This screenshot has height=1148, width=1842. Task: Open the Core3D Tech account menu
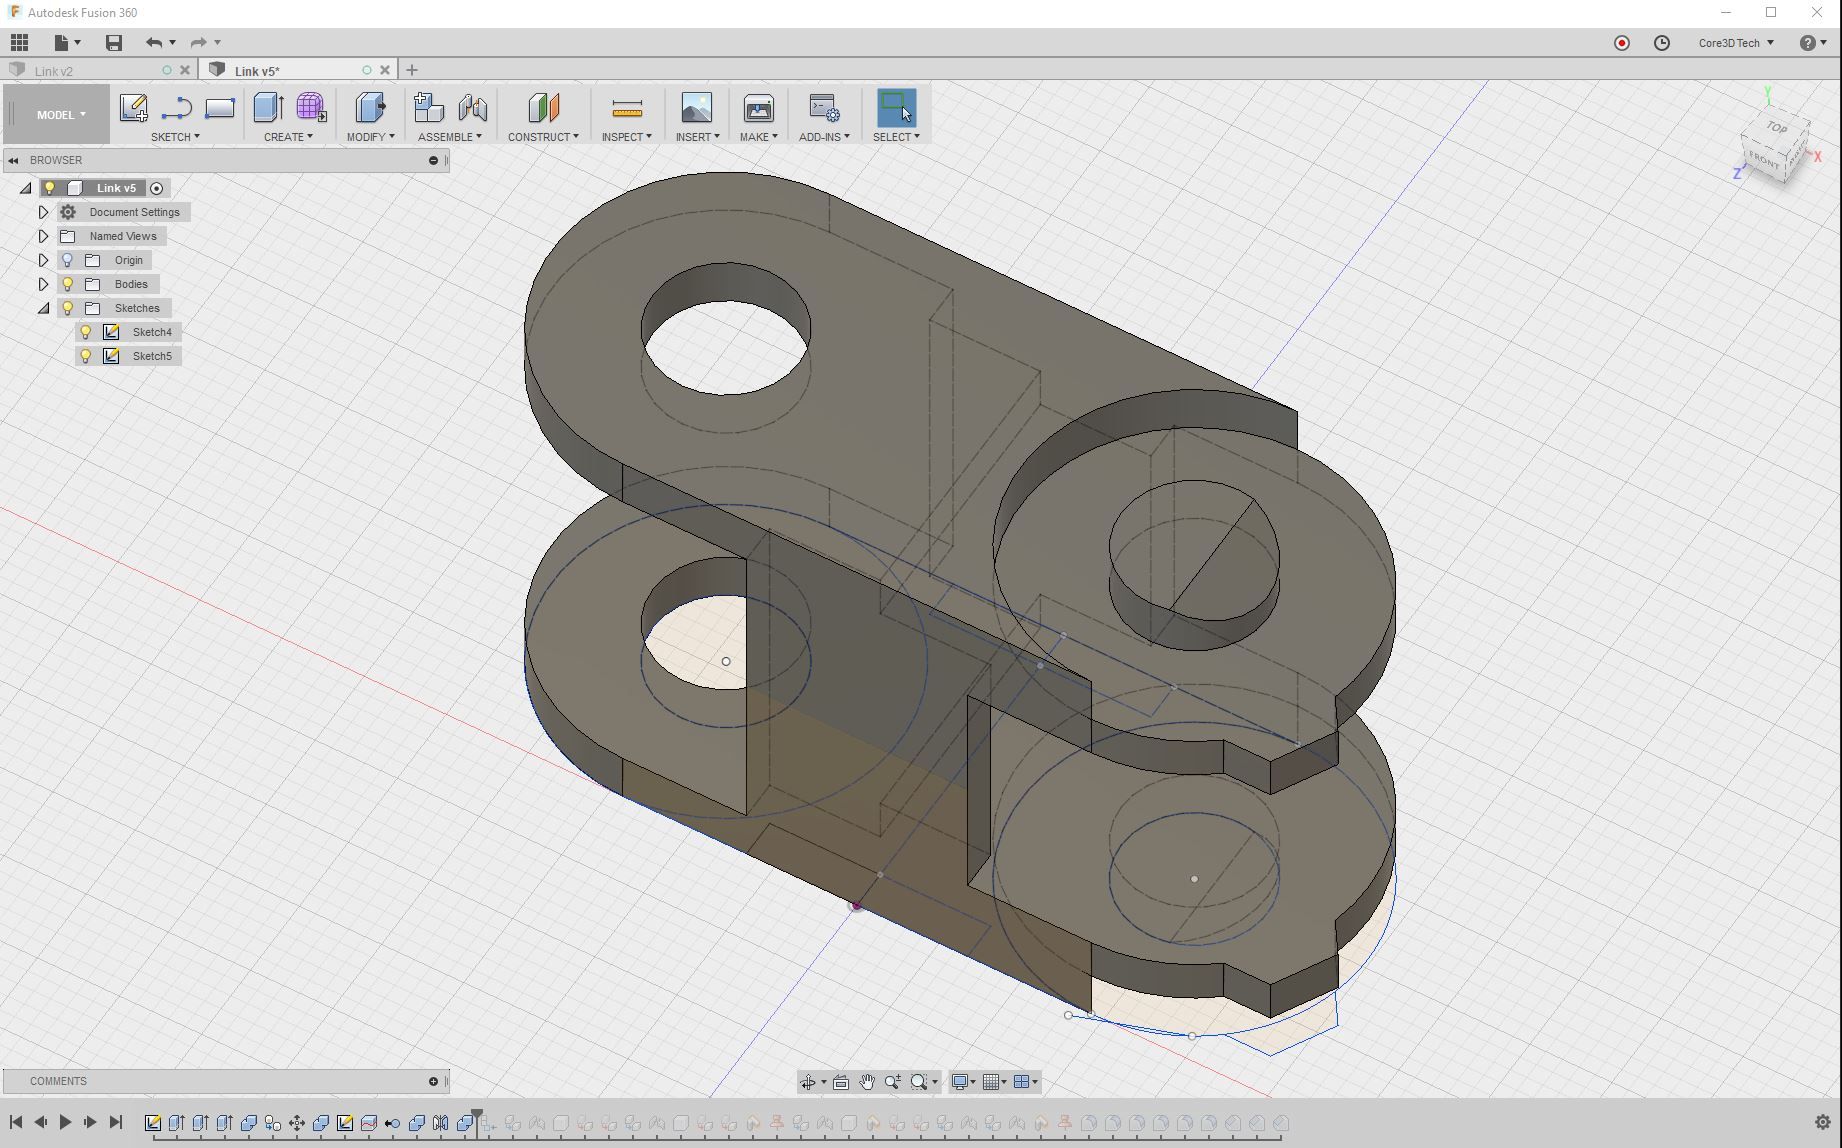tap(1733, 42)
